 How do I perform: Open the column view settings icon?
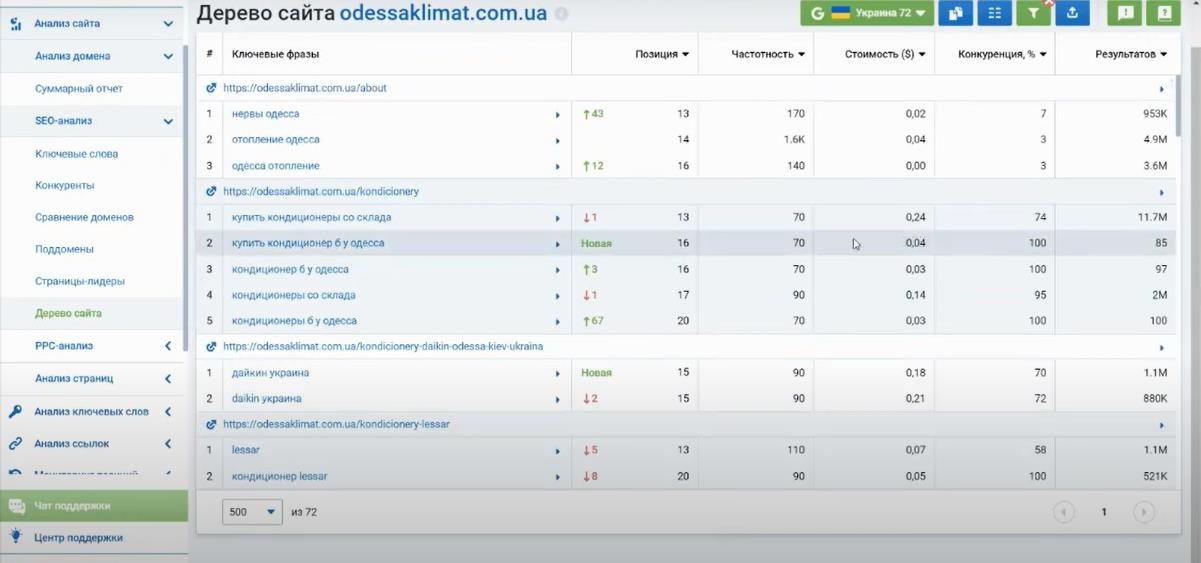[x=994, y=13]
